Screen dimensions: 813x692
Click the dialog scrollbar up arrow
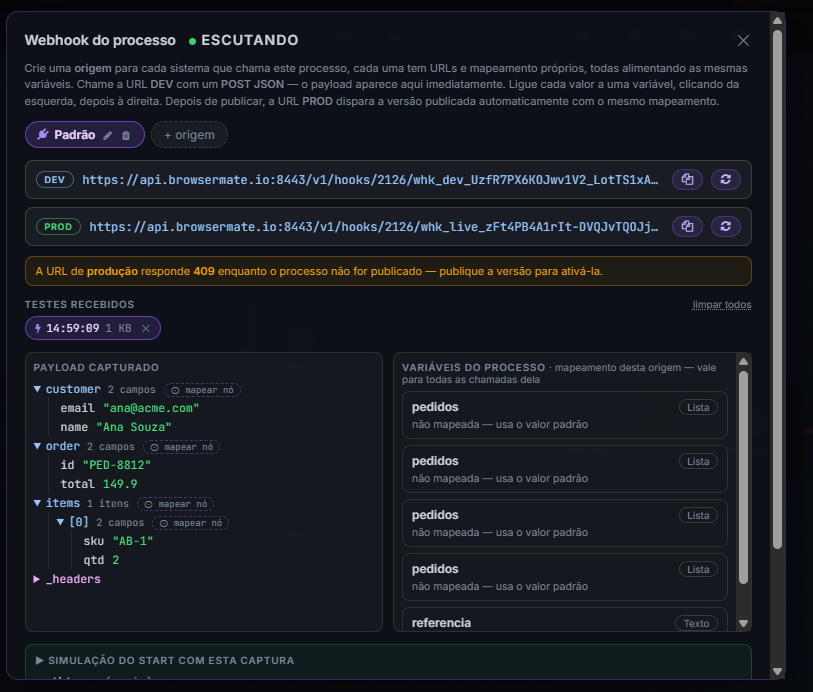tap(777, 21)
